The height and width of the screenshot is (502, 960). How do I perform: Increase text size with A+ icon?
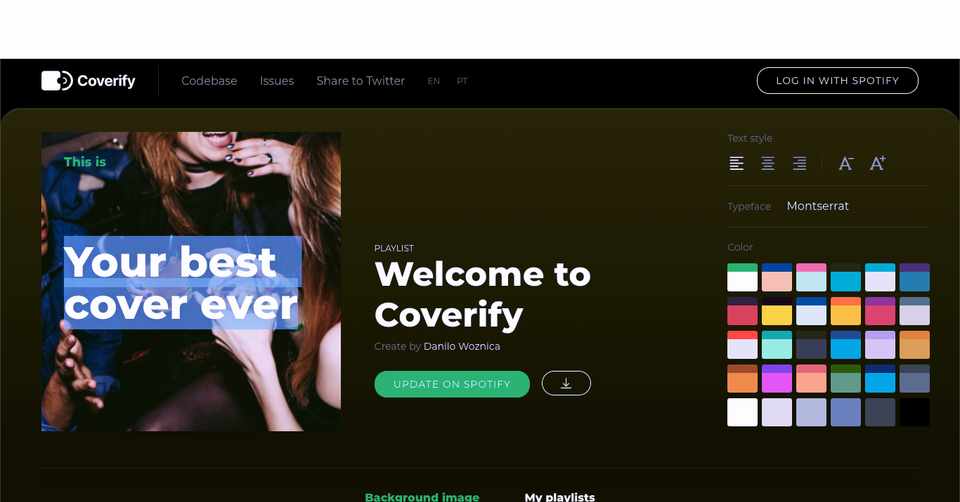tap(878, 163)
